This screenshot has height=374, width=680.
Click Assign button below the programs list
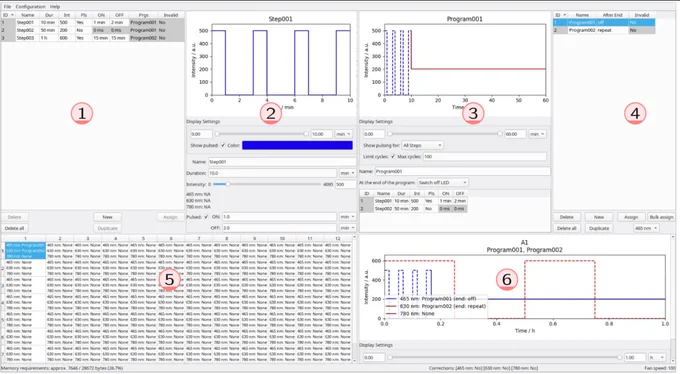pyautogui.click(x=631, y=217)
